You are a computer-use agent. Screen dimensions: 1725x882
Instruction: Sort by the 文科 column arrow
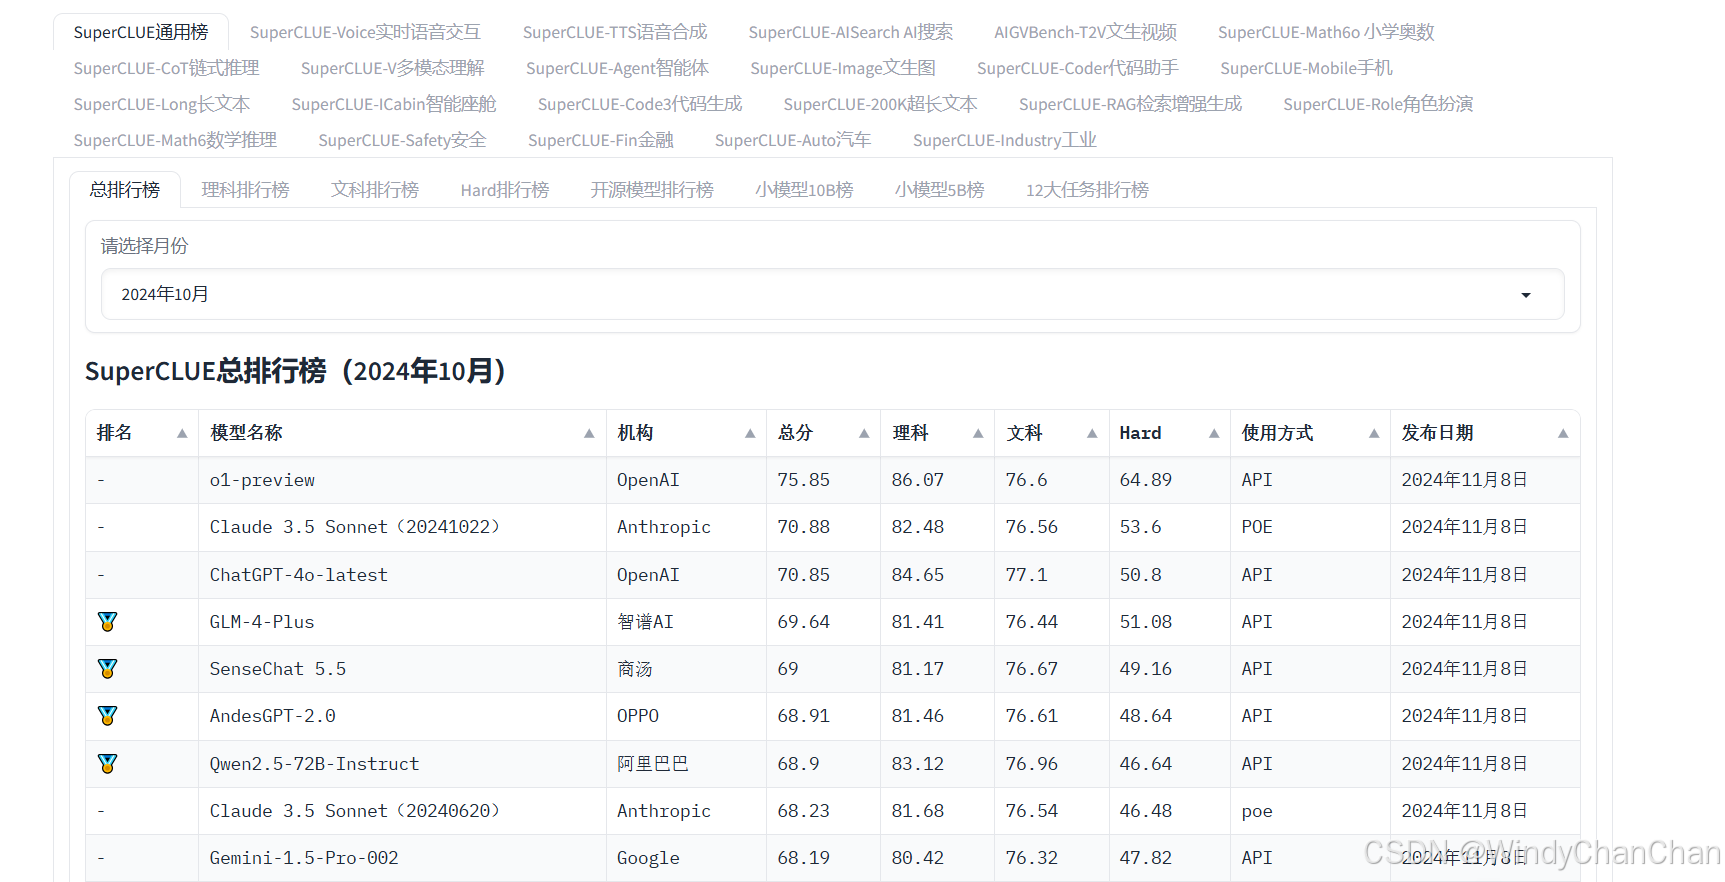1092,433
